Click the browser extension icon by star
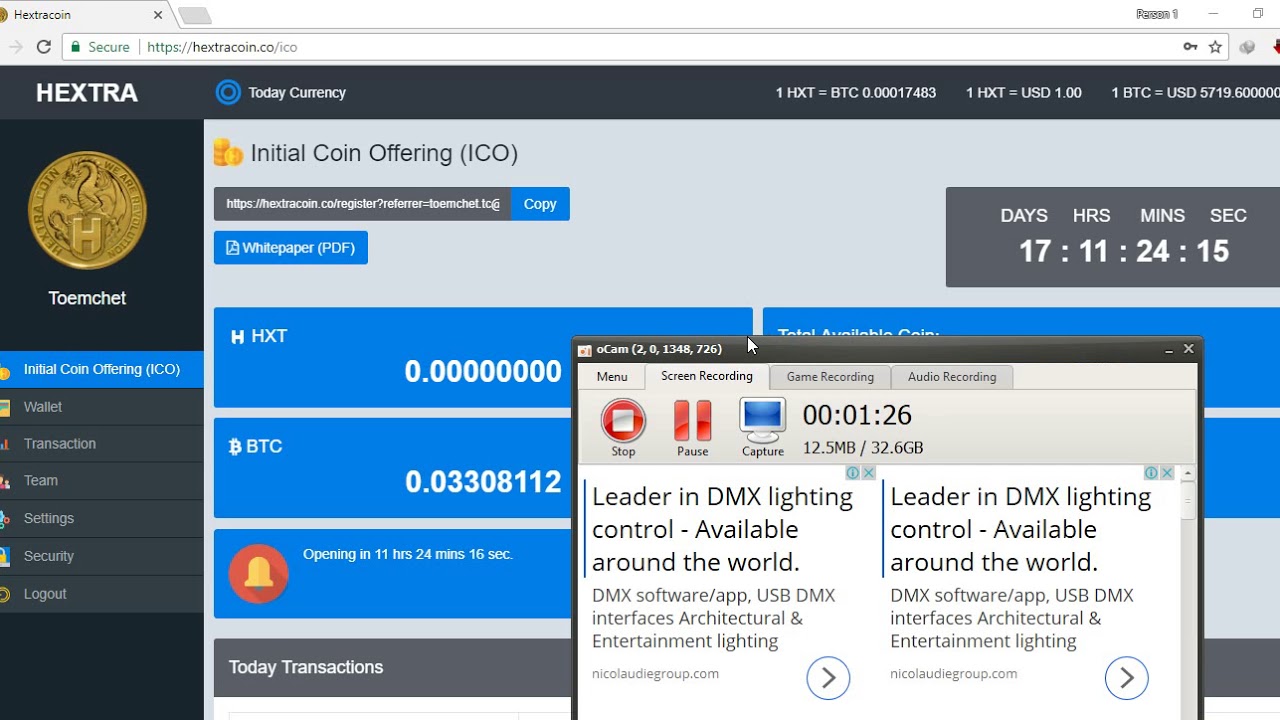Viewport: 1280px width, 720px height. click(x=1247, y=47)
